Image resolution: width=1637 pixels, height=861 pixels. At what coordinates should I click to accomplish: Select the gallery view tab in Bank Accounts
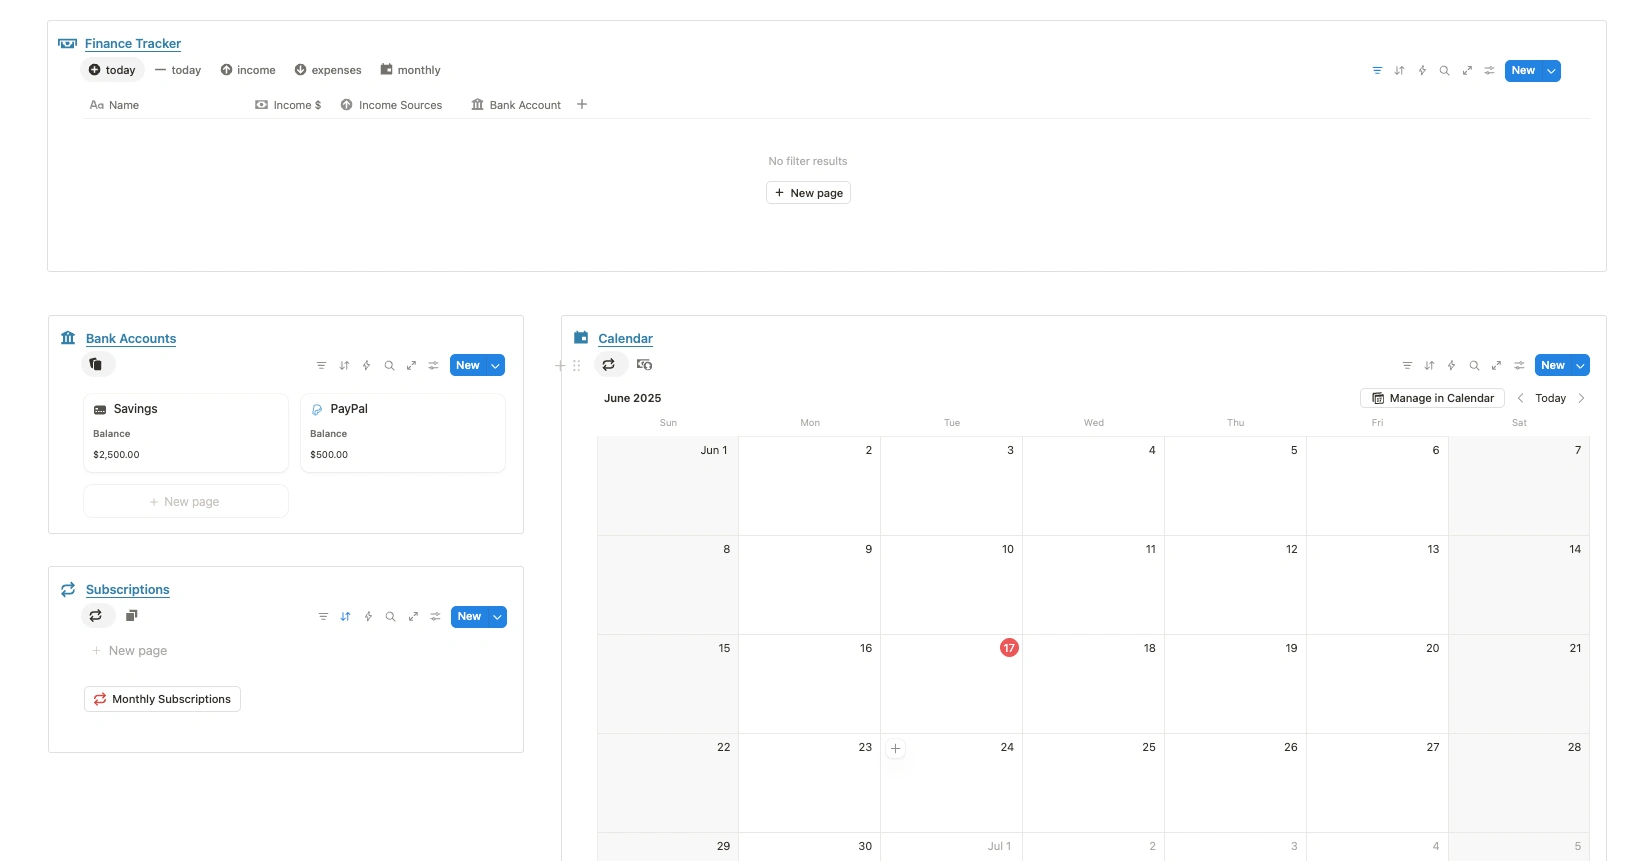click(97, 365)
